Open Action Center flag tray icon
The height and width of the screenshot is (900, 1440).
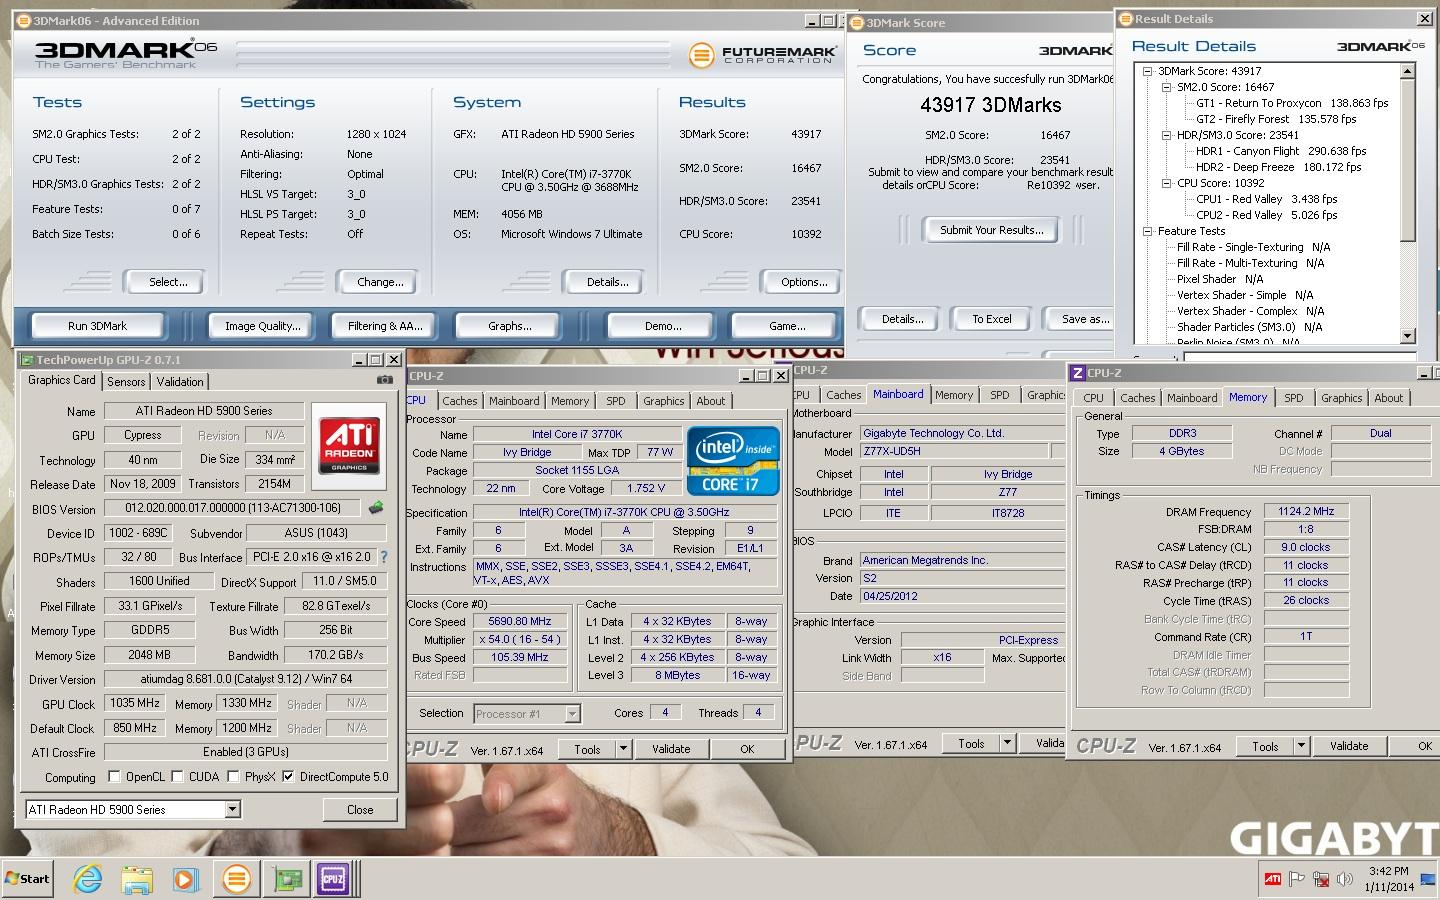pyautogui.click(x=1297, y=879)
